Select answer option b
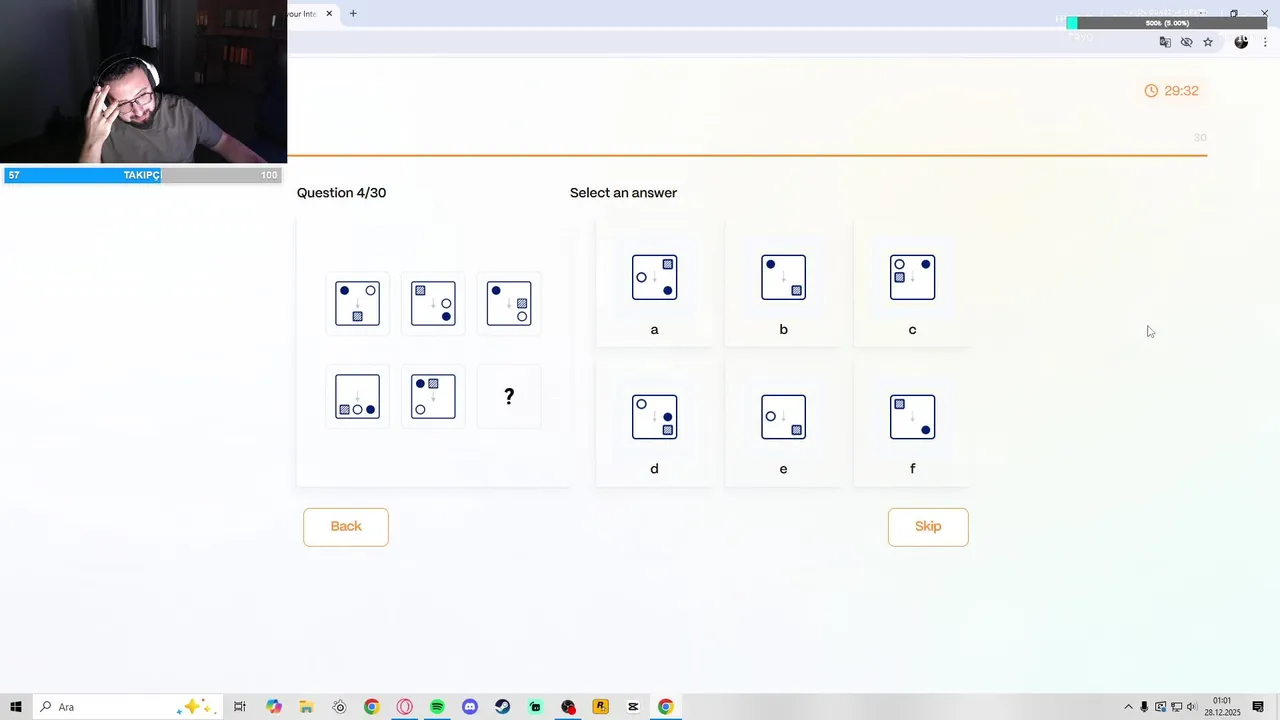Image resolution: width=1280 pixels, height=720 pixels. coord(783,283)
